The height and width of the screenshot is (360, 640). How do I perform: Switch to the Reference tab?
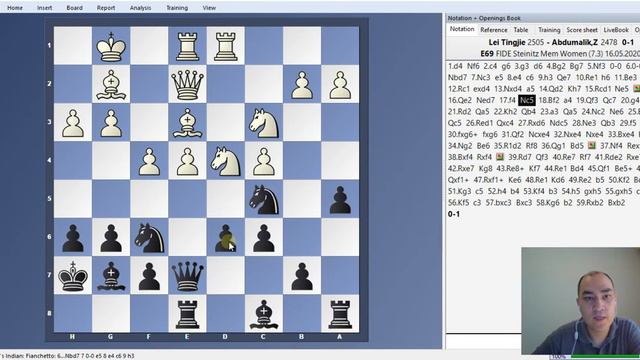pos(493,30)
